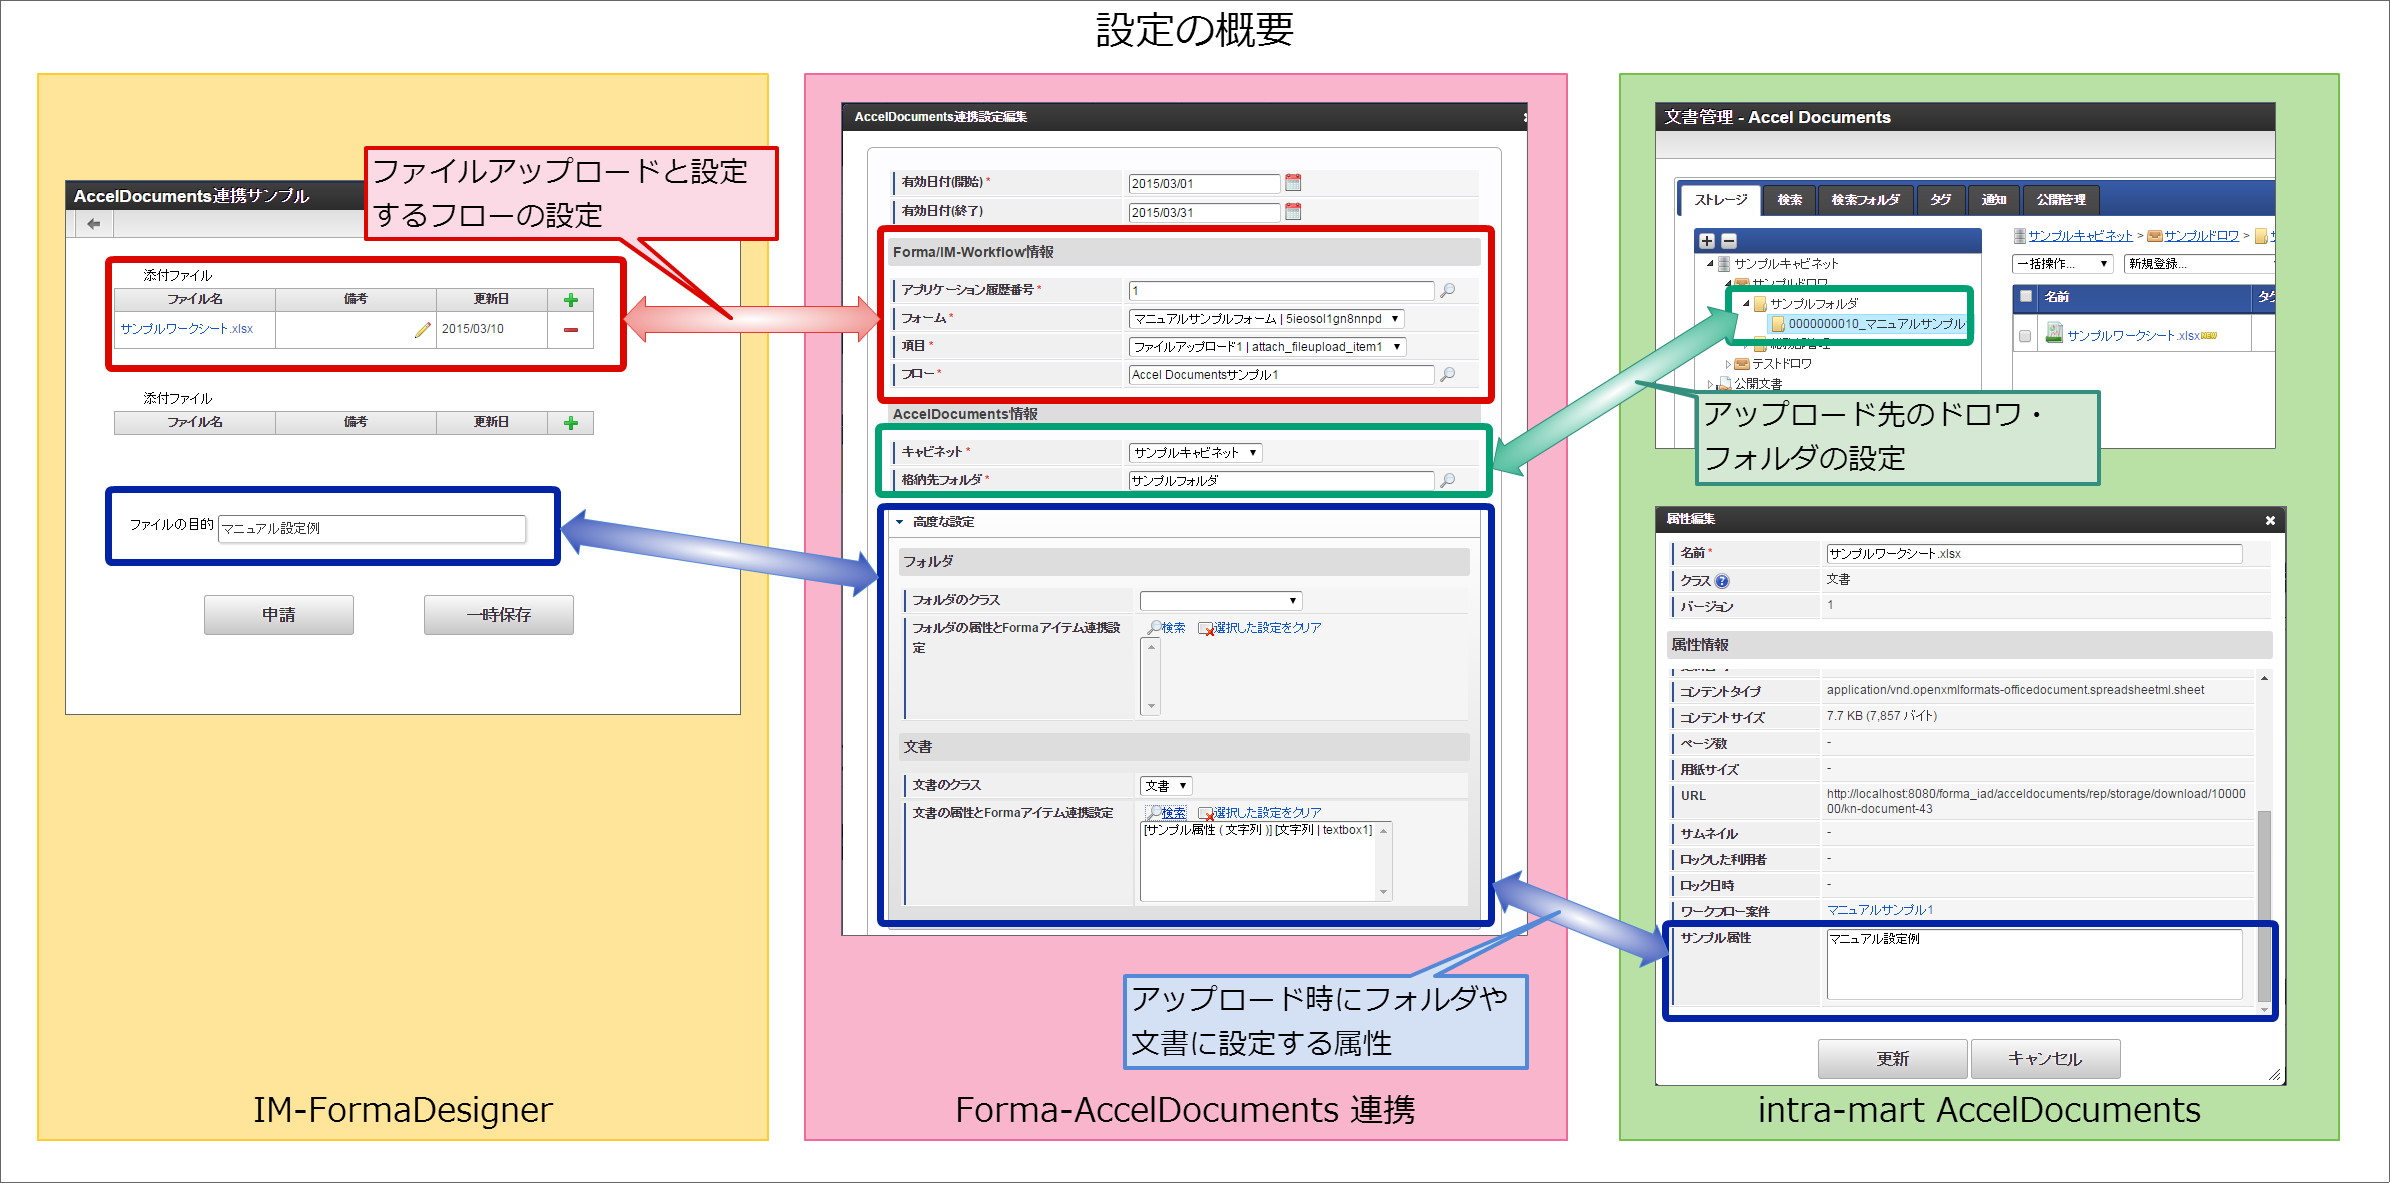The height and width of the screenshot is (1183, 2390).
Task: Switch to the 公開管理 tab
Action: coord(2061,200)
